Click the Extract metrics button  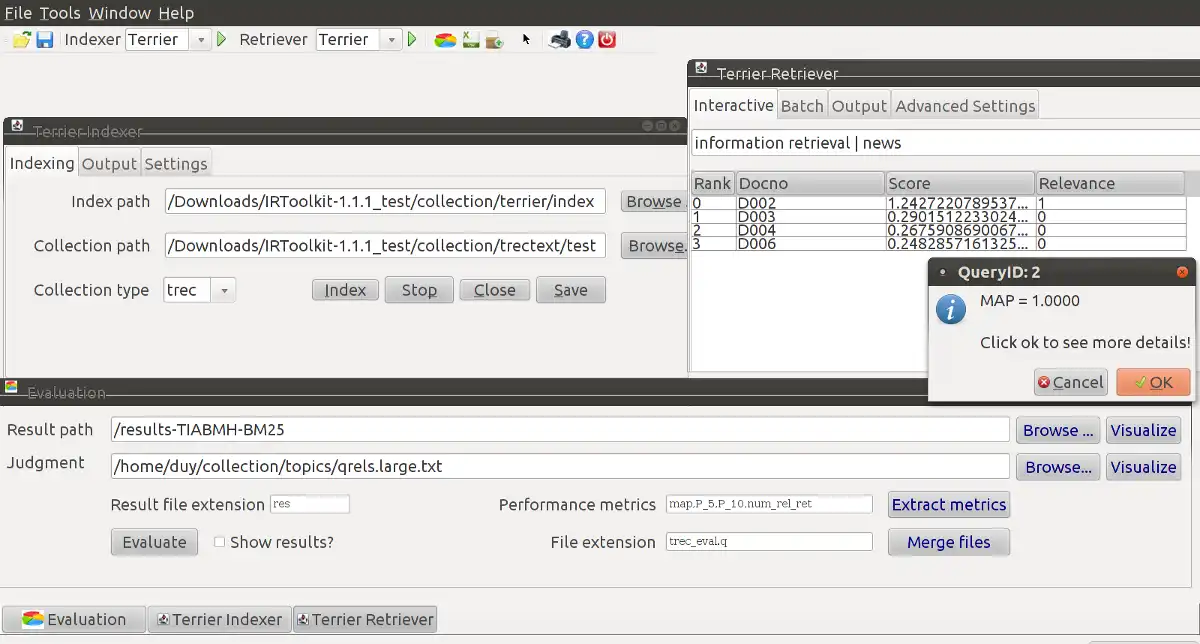pos(949,504)
